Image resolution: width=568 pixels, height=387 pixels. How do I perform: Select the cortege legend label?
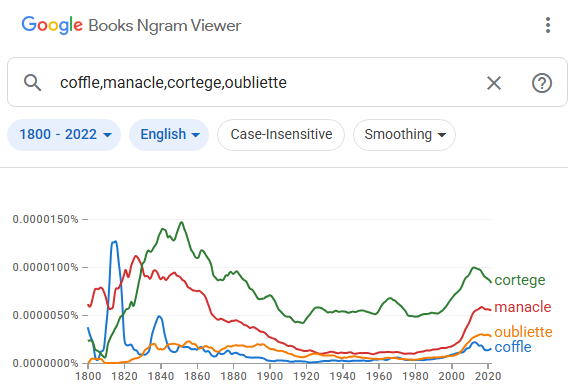coord(520,280)
